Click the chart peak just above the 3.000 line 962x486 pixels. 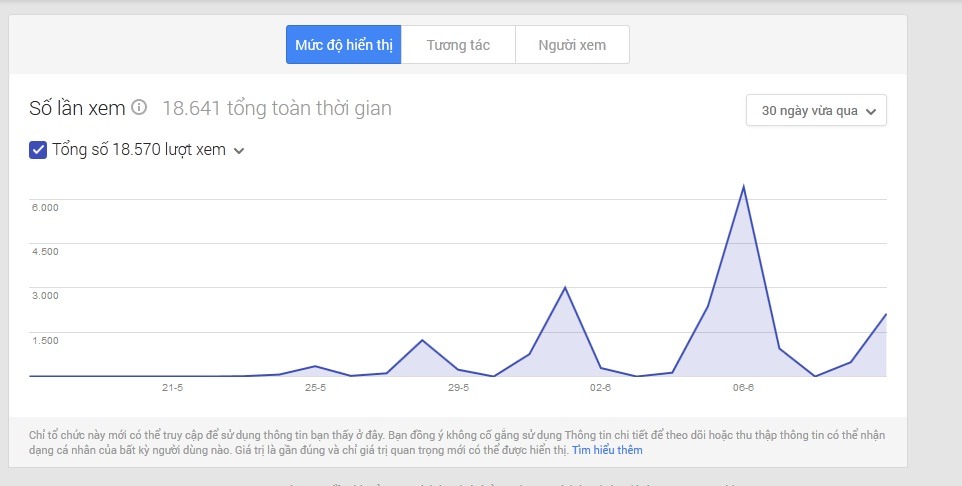(565, 288)
